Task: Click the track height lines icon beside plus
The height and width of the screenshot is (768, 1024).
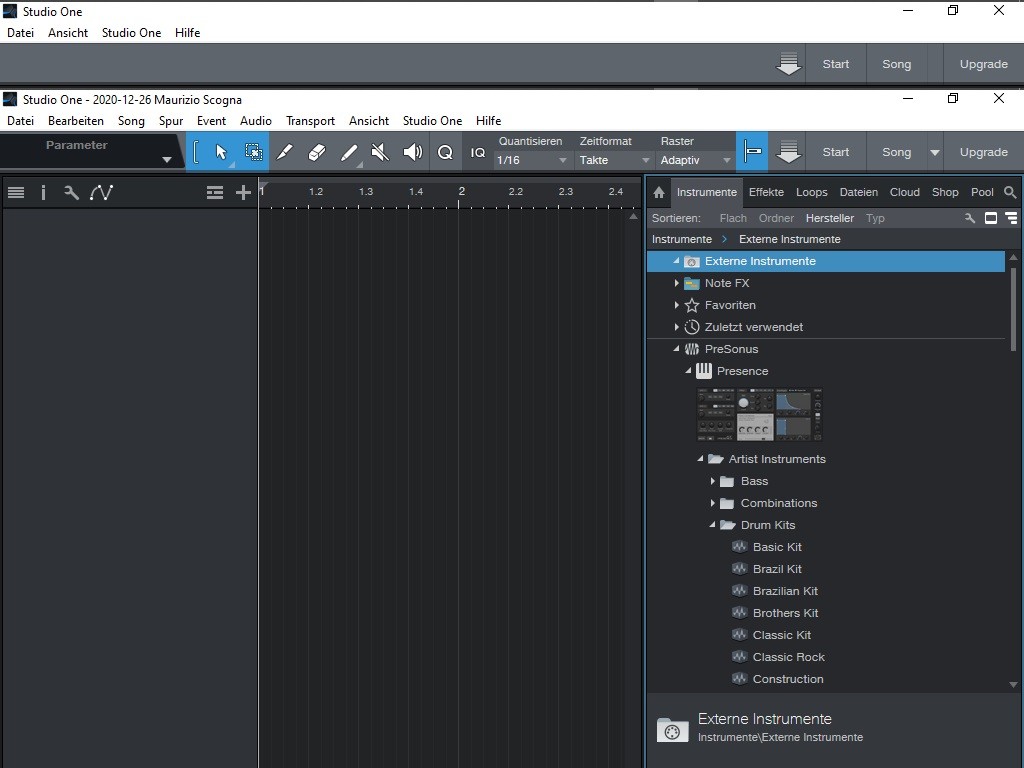Action: (x=215, y=192)
